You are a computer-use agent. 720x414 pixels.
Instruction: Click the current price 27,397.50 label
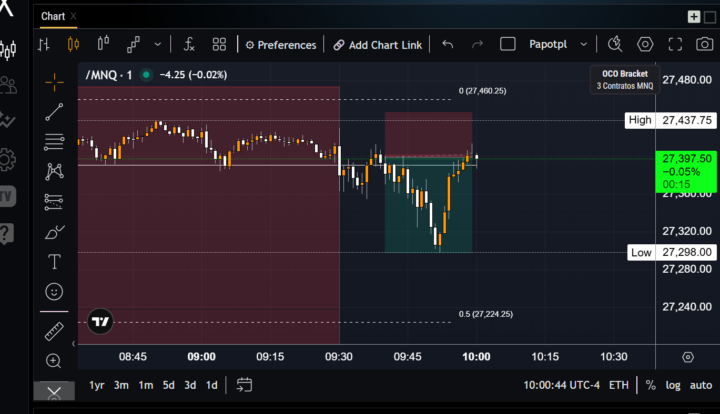686,171
